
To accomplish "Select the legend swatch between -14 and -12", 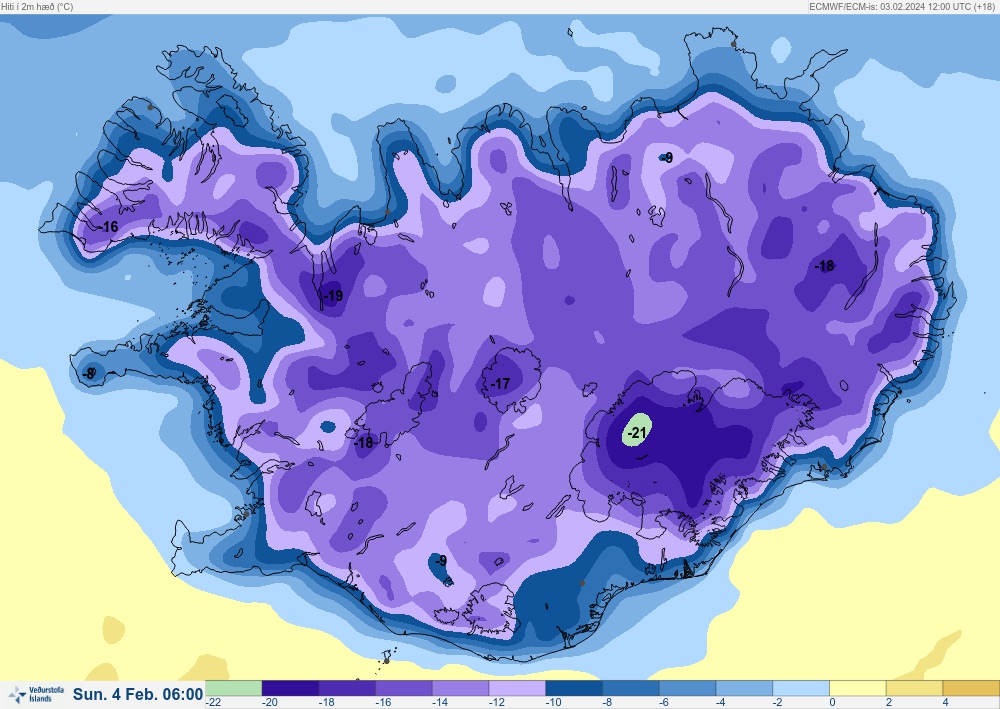I will tap(460, 688).
